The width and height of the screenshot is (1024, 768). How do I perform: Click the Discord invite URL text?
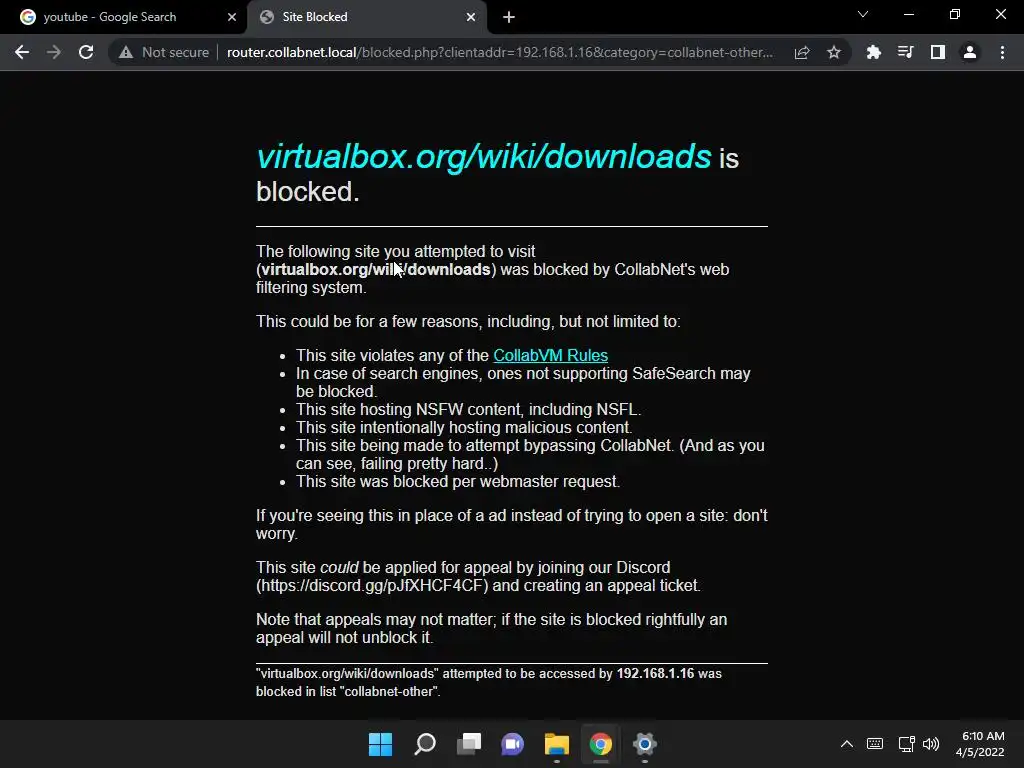tap(372, 585)
